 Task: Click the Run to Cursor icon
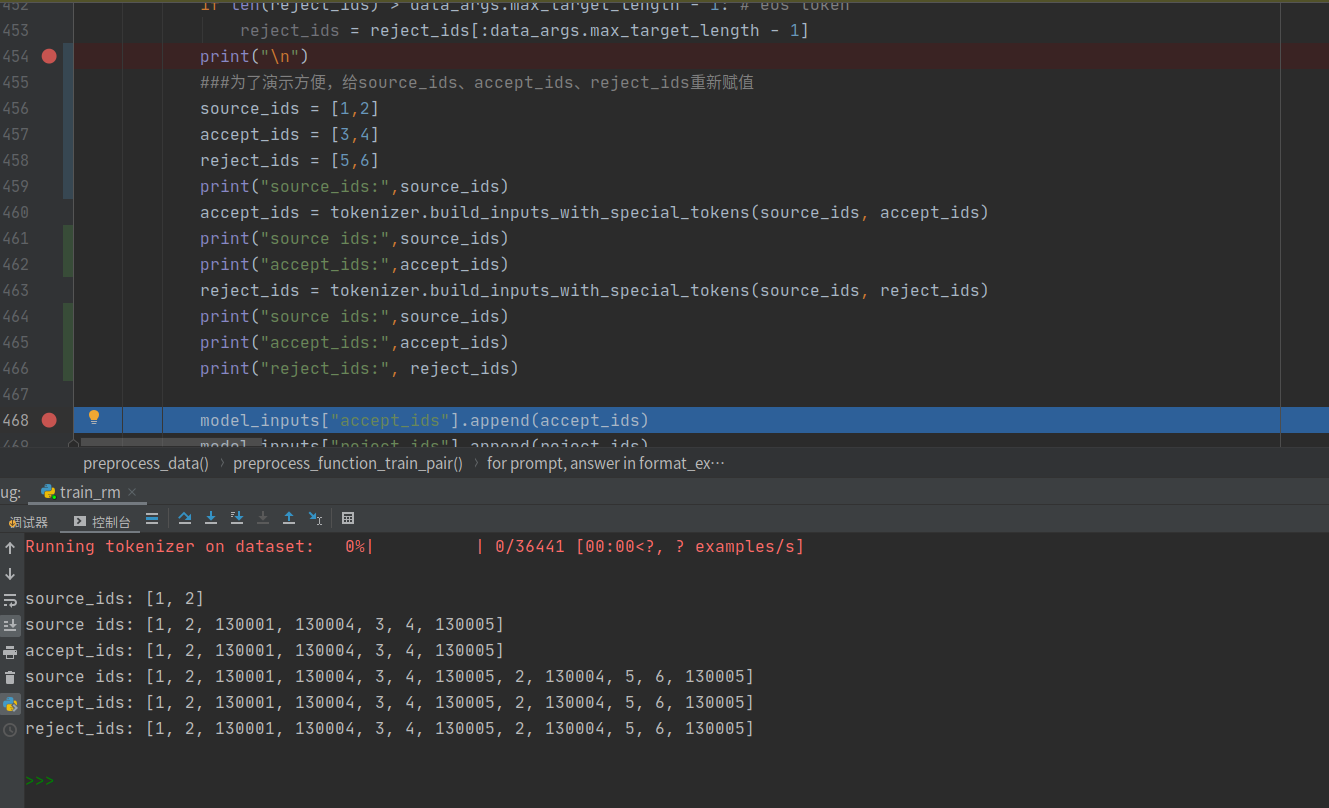[315, 517]
